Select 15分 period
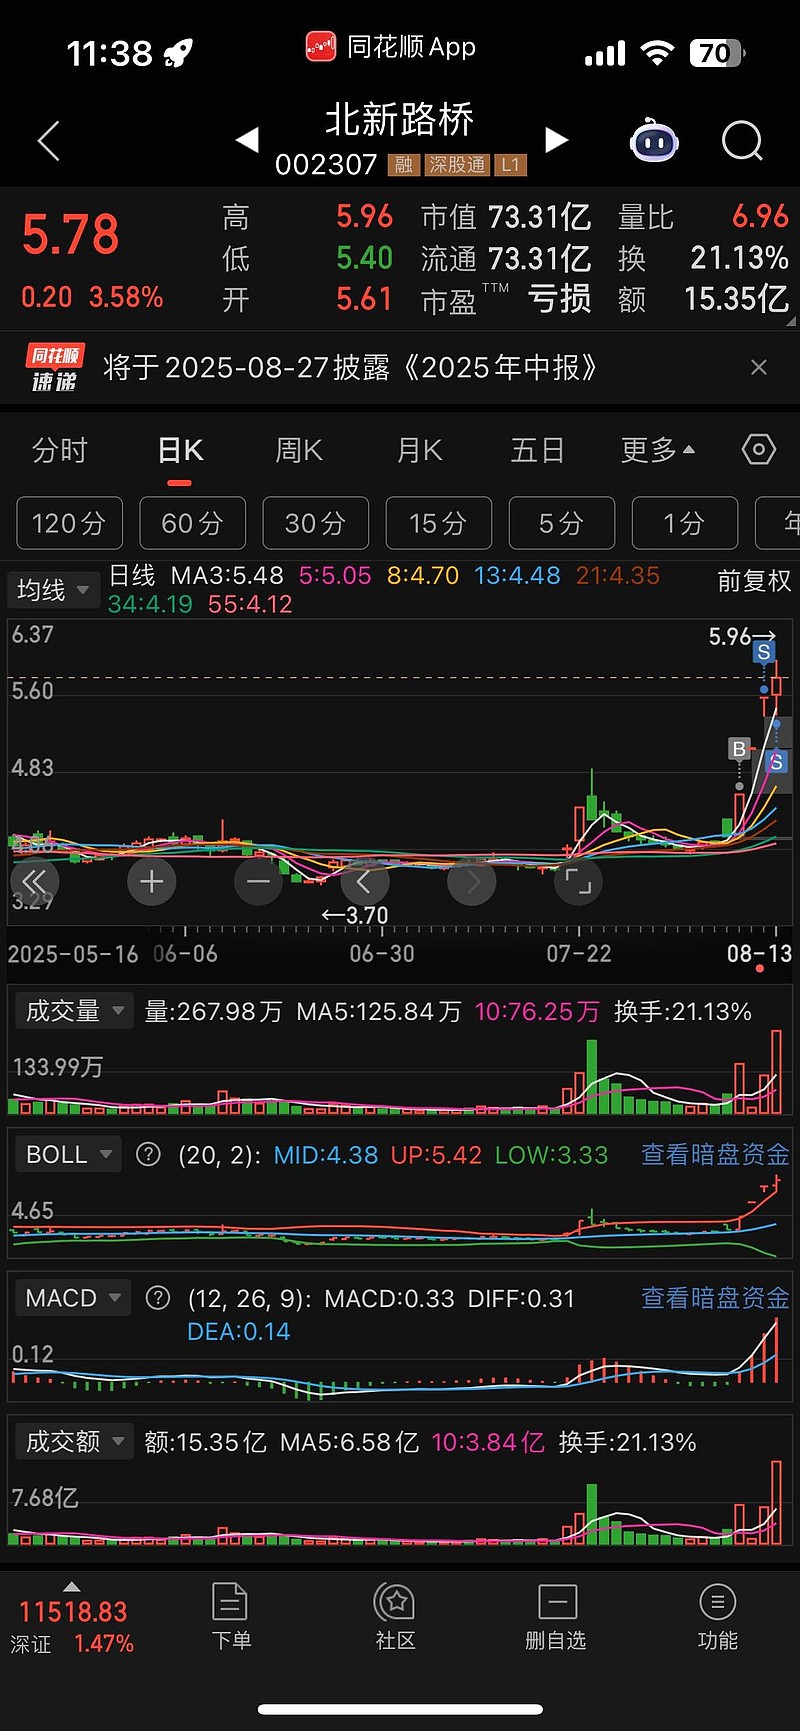The height and width of the screenshot is (1731, 800). pyautogui.click(x=439, y=523)
